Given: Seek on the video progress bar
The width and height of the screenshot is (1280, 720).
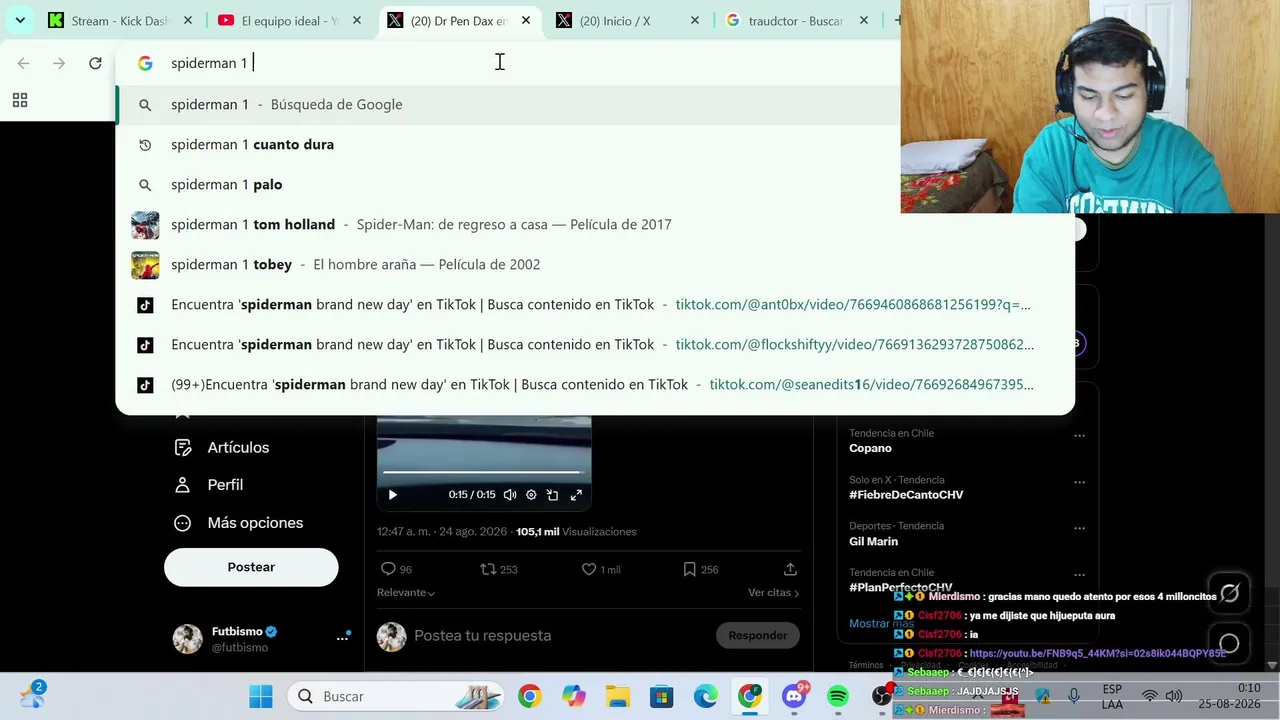Looking at the screenshot, I should point(484,472).
